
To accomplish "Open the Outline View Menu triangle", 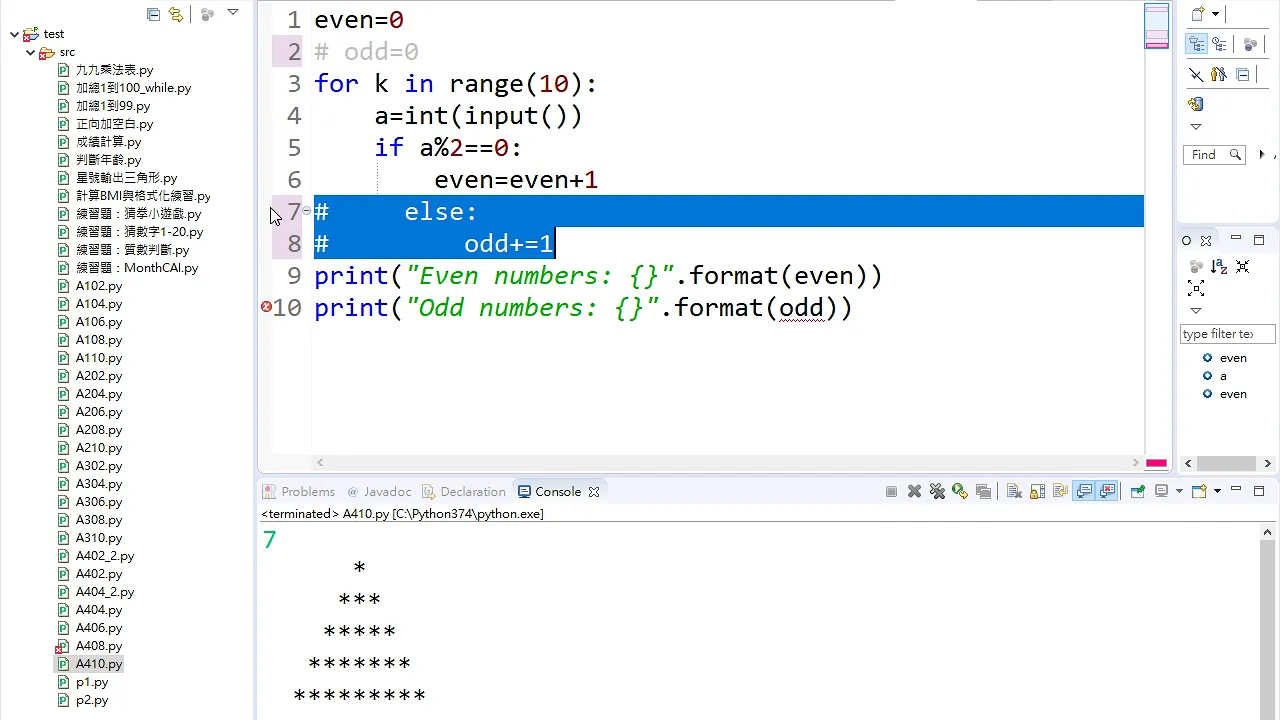I will point(1196,311).
